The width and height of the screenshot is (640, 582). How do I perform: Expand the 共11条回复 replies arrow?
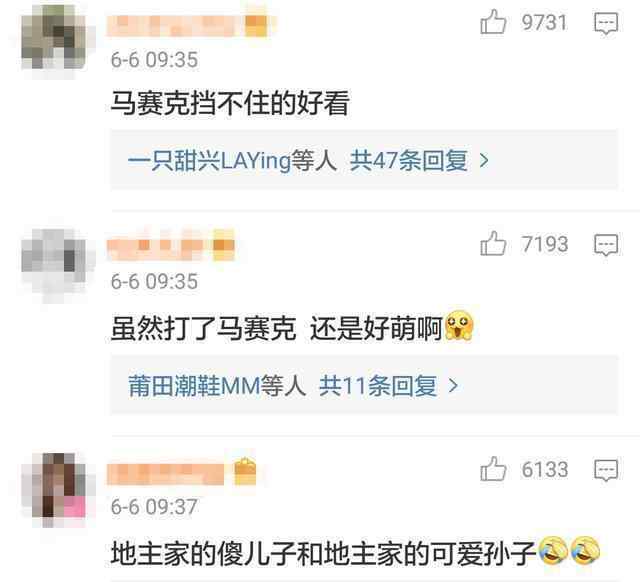[453, 385]
